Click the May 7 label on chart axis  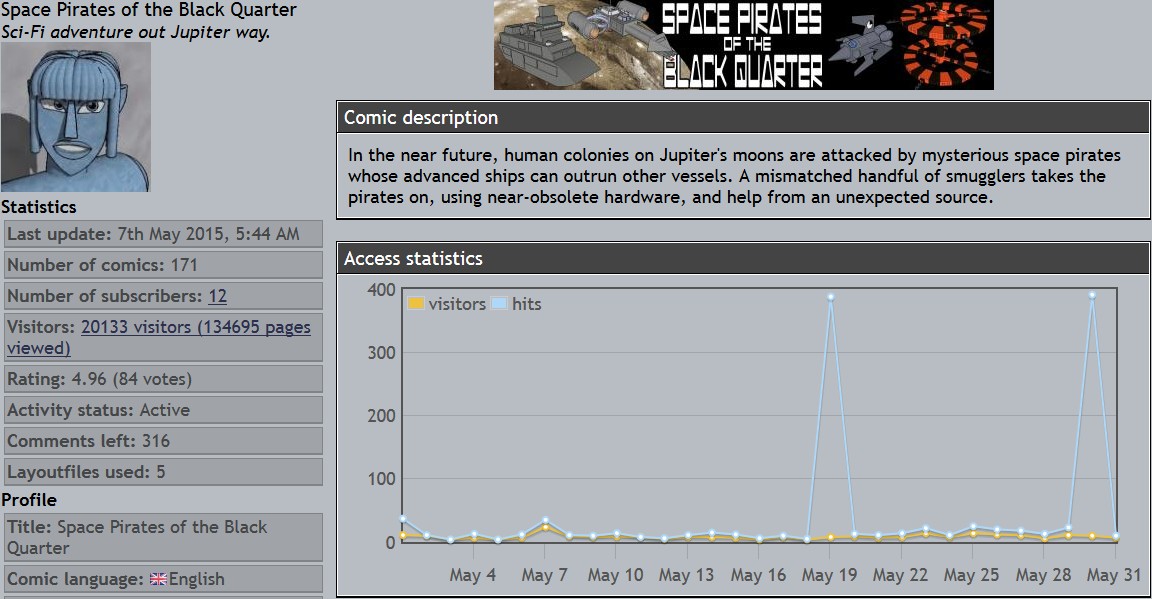coord(544,575)
